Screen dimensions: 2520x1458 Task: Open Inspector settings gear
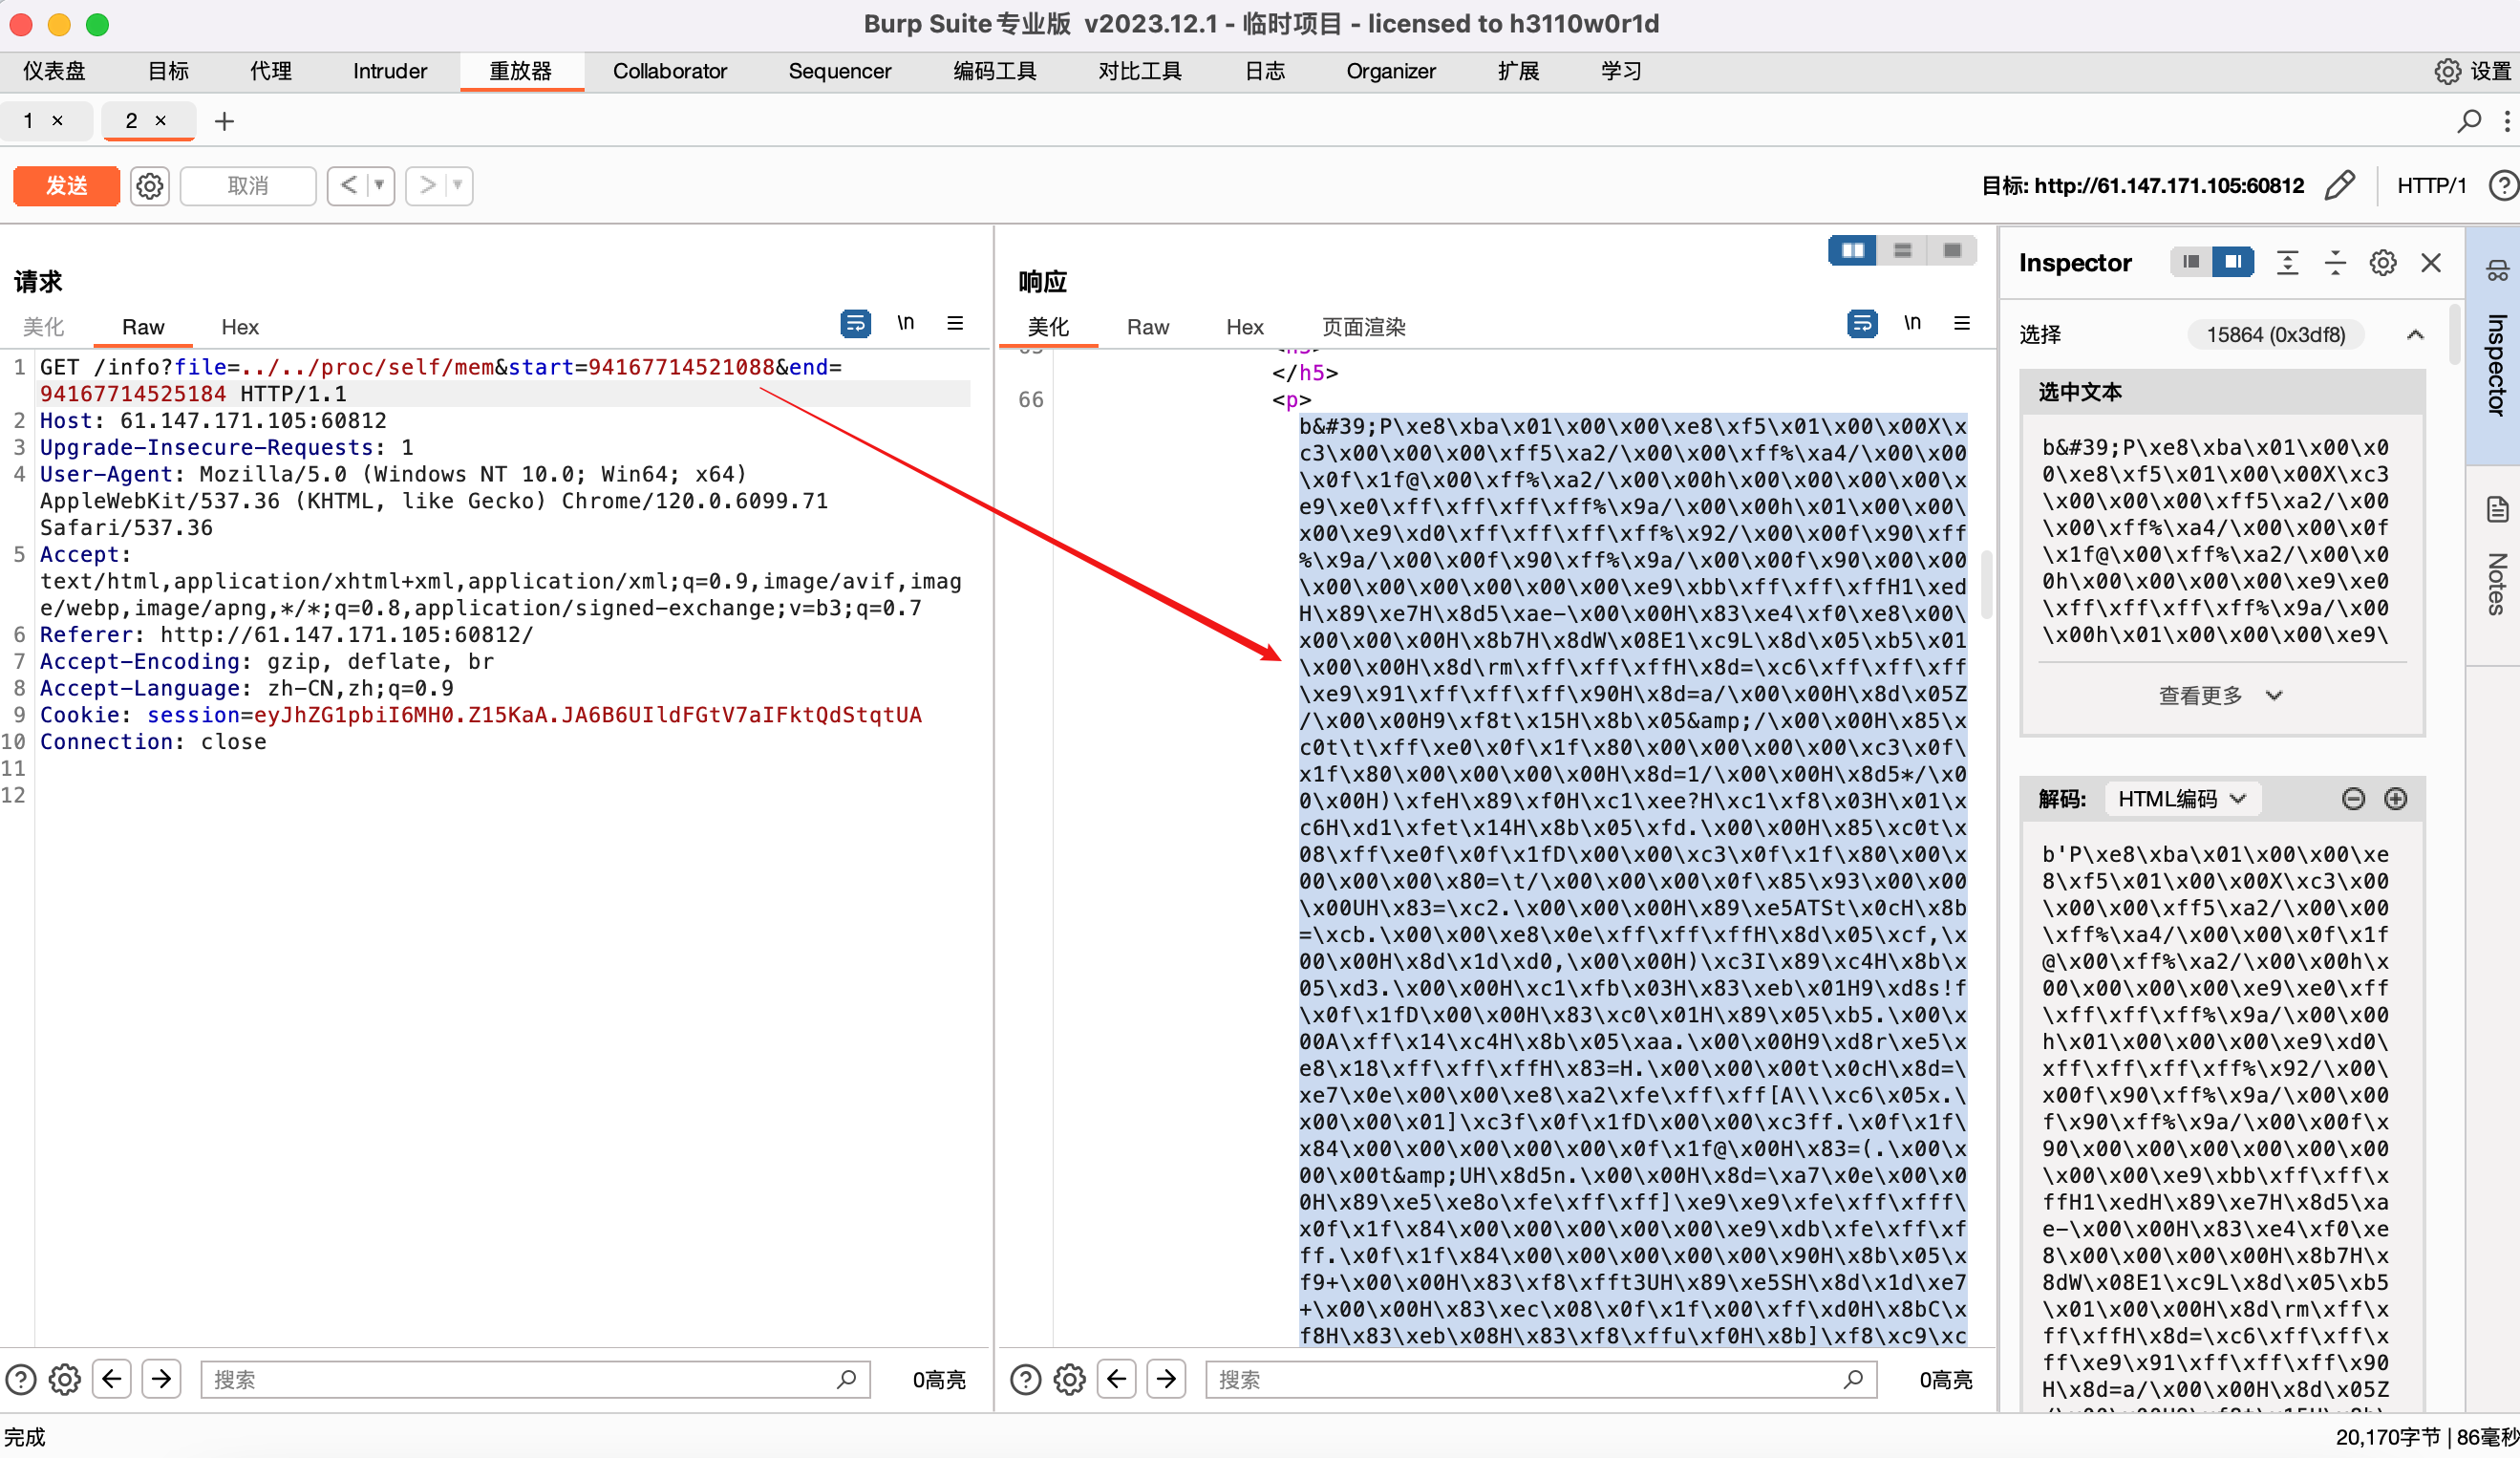[x=2383, y=263]
